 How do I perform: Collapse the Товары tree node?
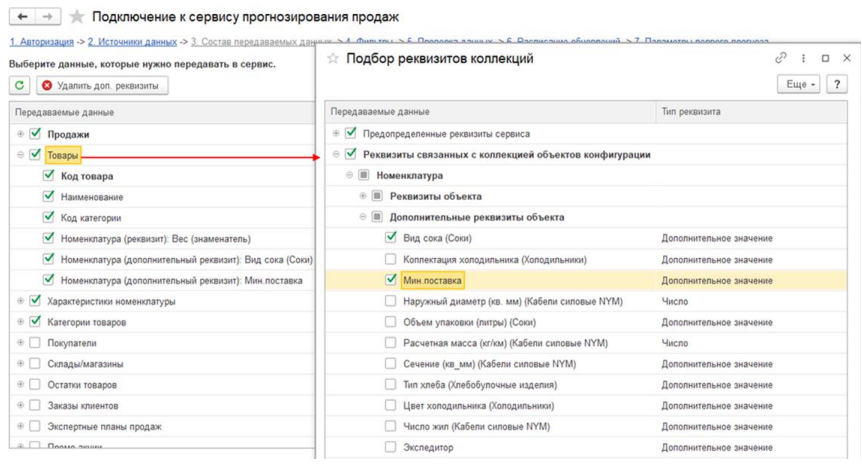(x=20, y=155)
